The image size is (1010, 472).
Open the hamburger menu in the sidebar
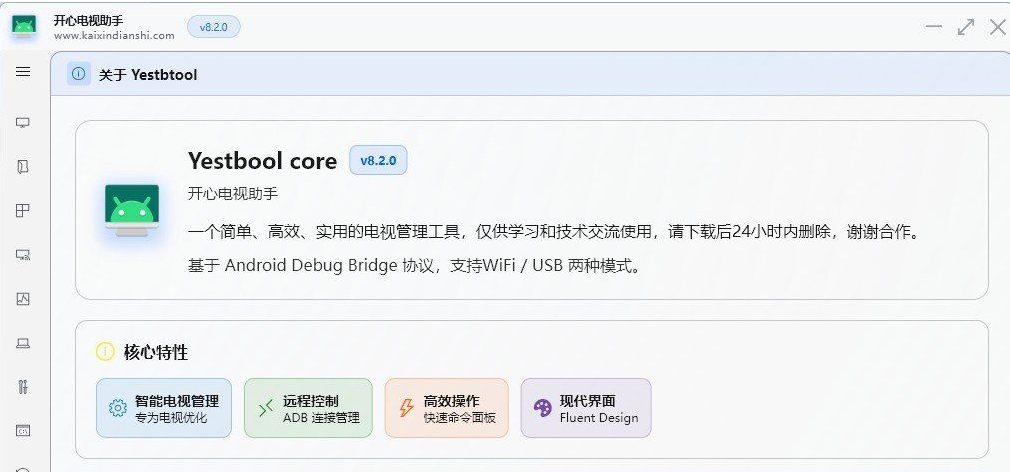(23, 72)
